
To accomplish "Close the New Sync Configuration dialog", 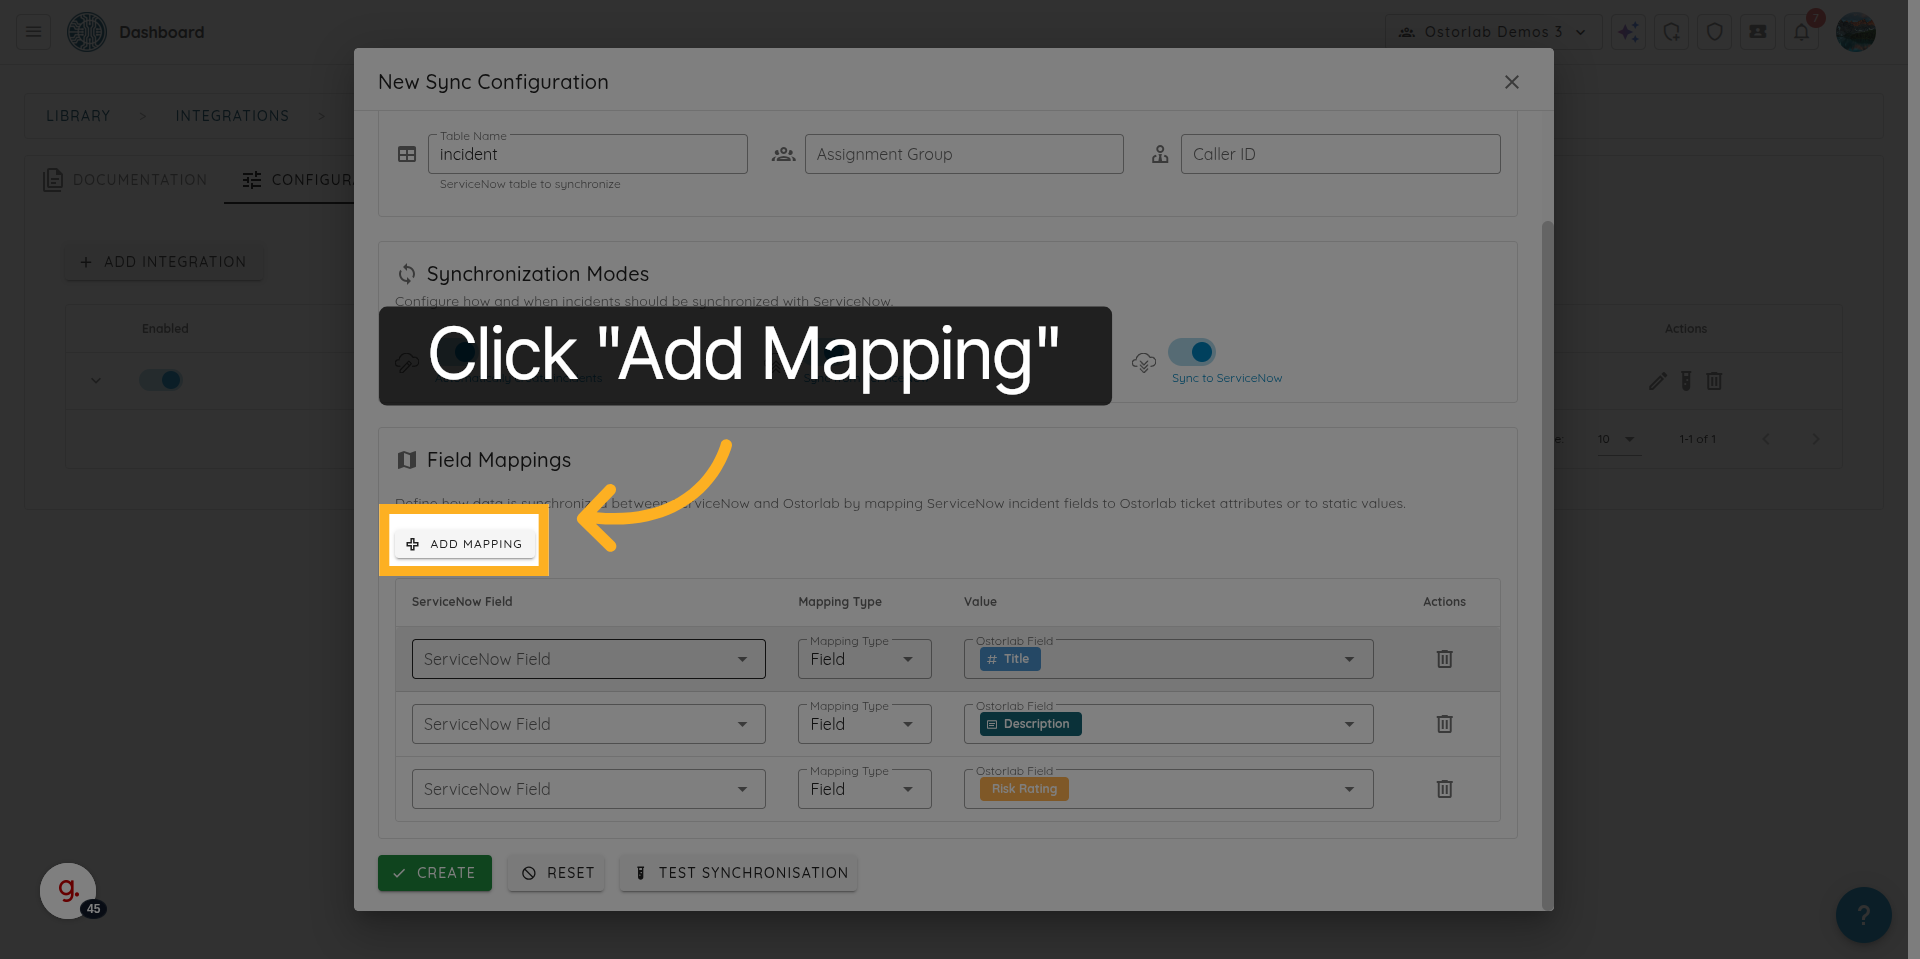I will point(1511,82).
